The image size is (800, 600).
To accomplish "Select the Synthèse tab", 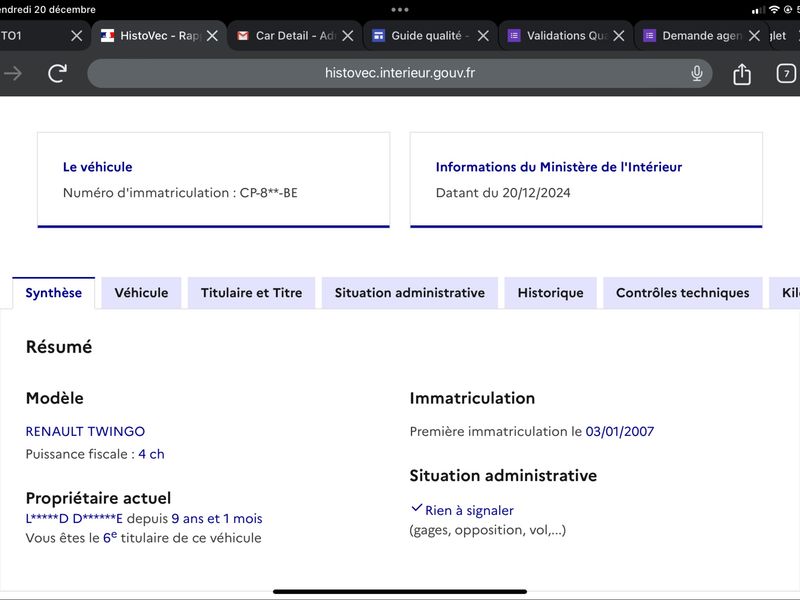I will tap(54, 293).
